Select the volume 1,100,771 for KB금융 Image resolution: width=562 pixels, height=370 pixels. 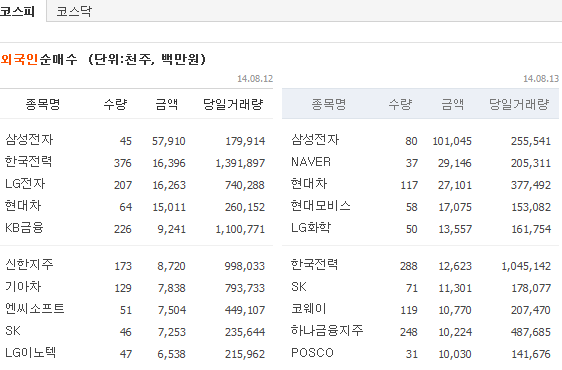tap(240, 229)
